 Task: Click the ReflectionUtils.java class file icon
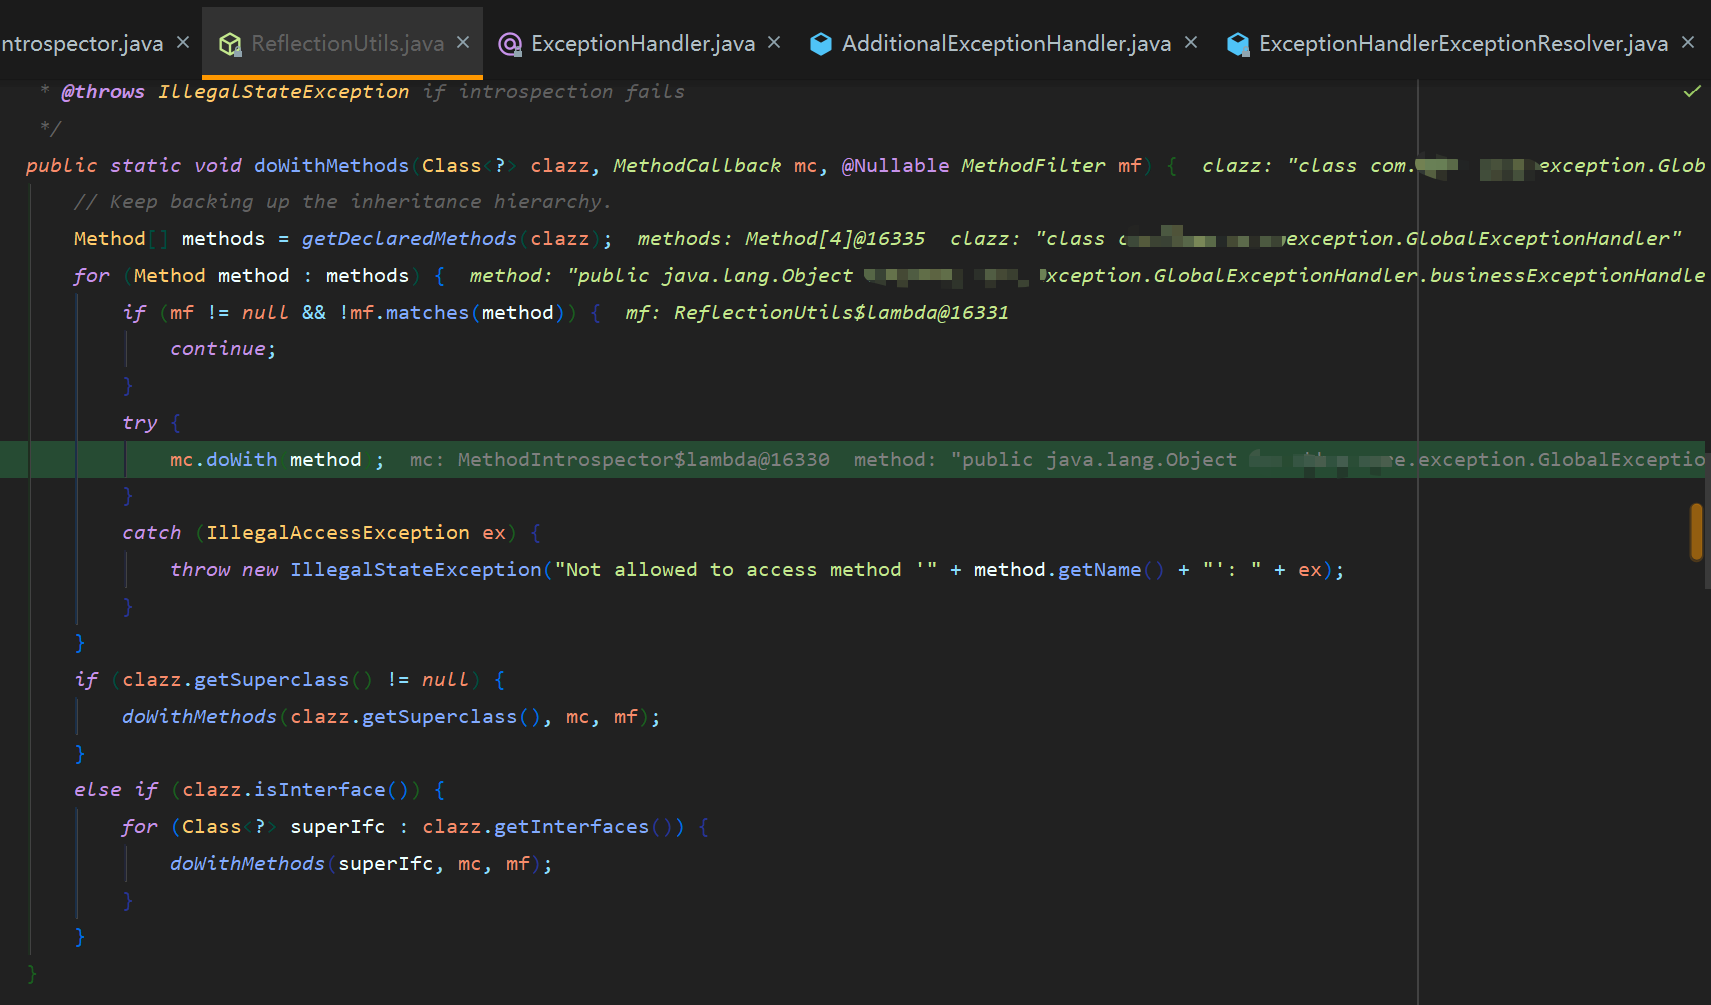point(230,44)
